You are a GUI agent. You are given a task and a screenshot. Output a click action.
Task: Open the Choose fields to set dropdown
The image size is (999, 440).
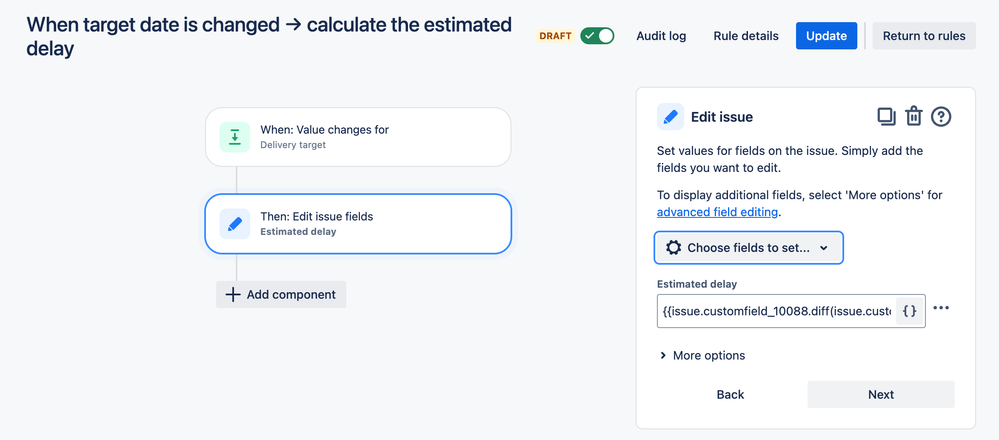coord(749,247)
